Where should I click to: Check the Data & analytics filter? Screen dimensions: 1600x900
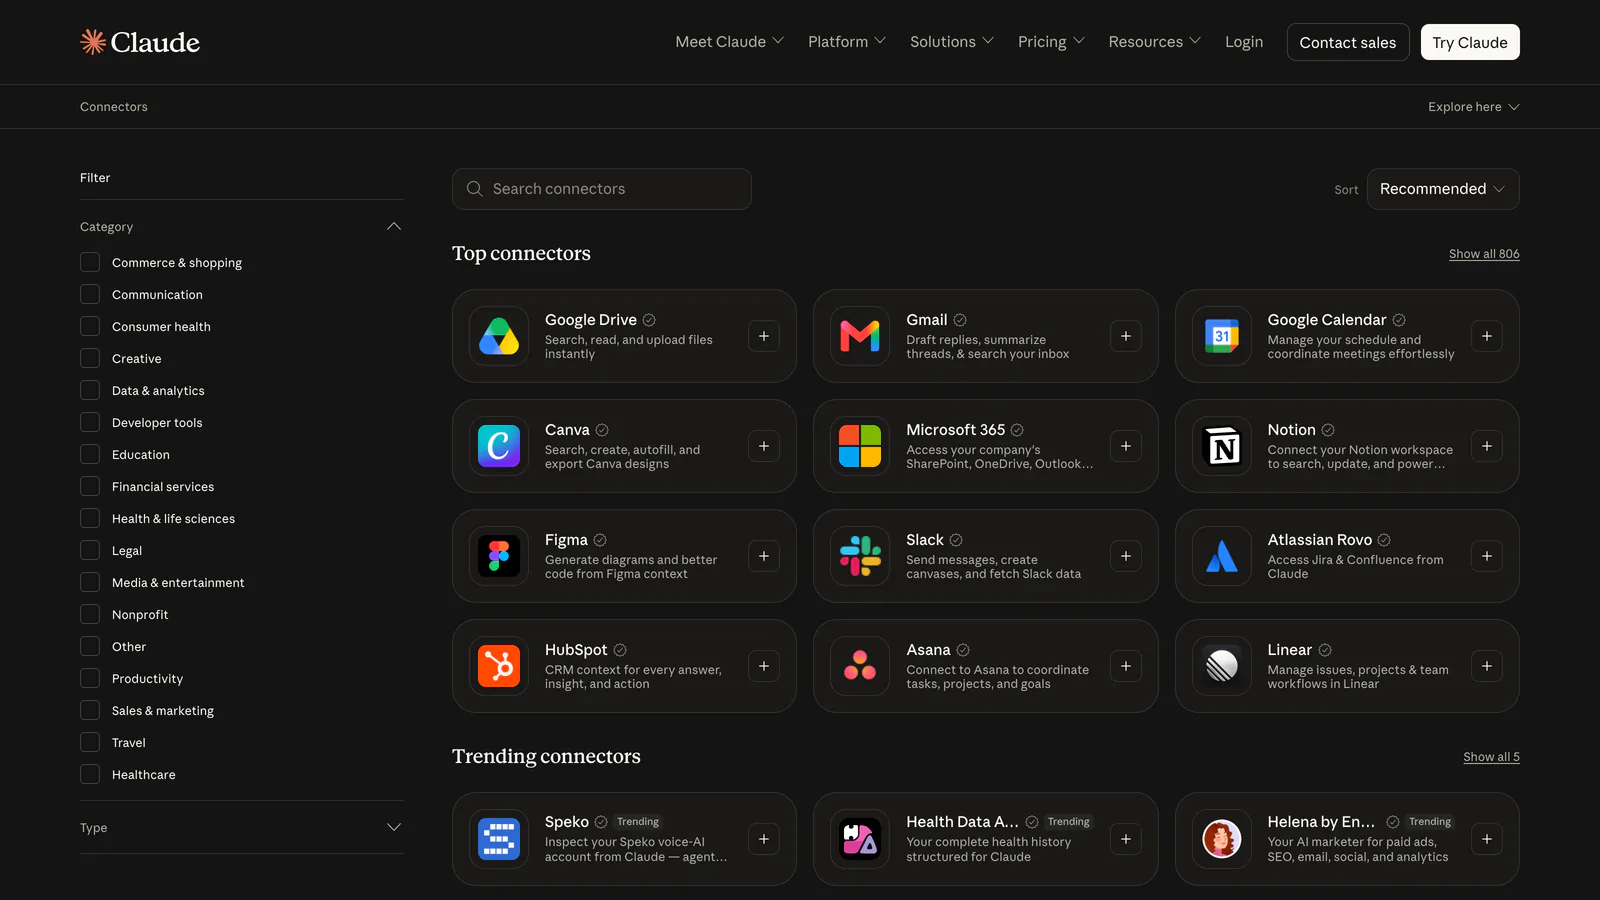90,390
